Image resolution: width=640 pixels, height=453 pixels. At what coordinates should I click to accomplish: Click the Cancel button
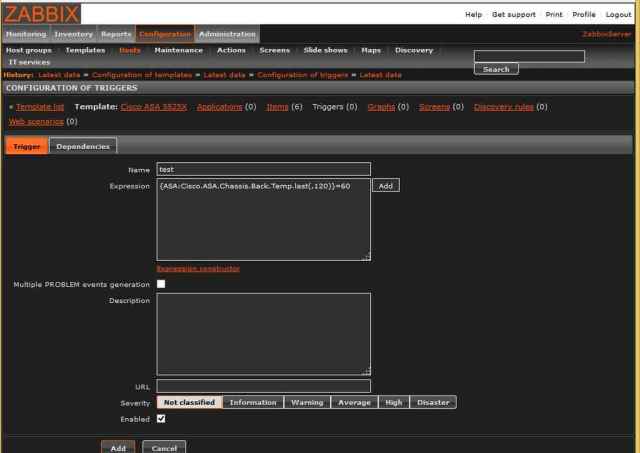pyautogui.click(x=164, y=448)
